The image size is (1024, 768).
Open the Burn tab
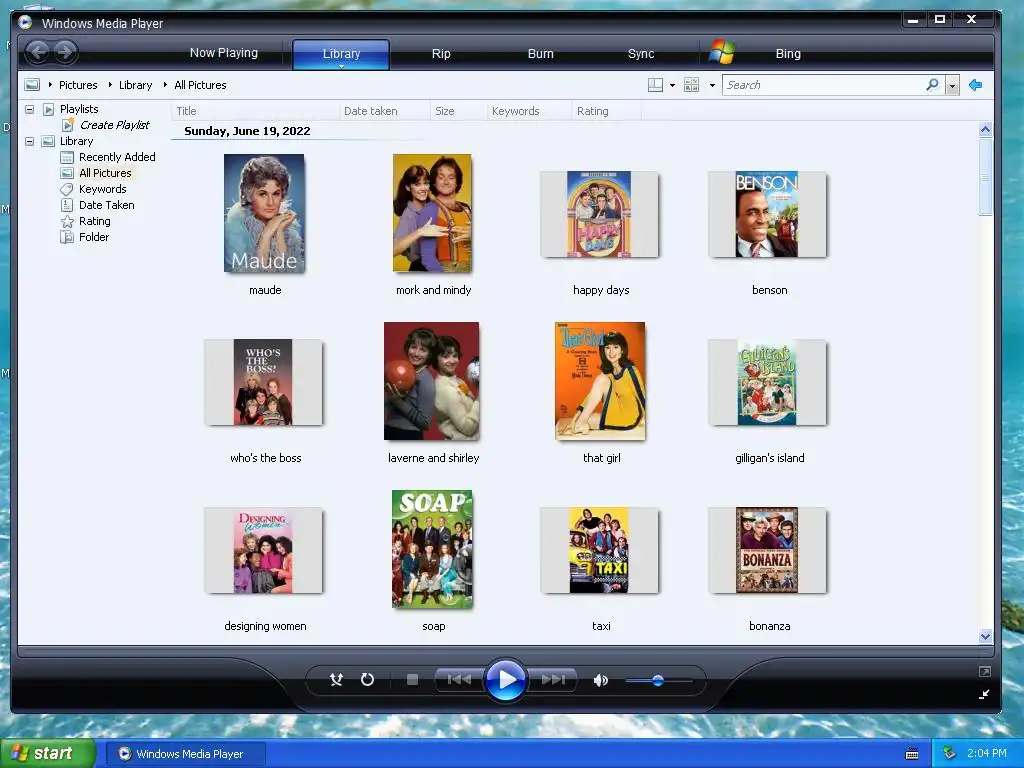(x=540, y=54)
